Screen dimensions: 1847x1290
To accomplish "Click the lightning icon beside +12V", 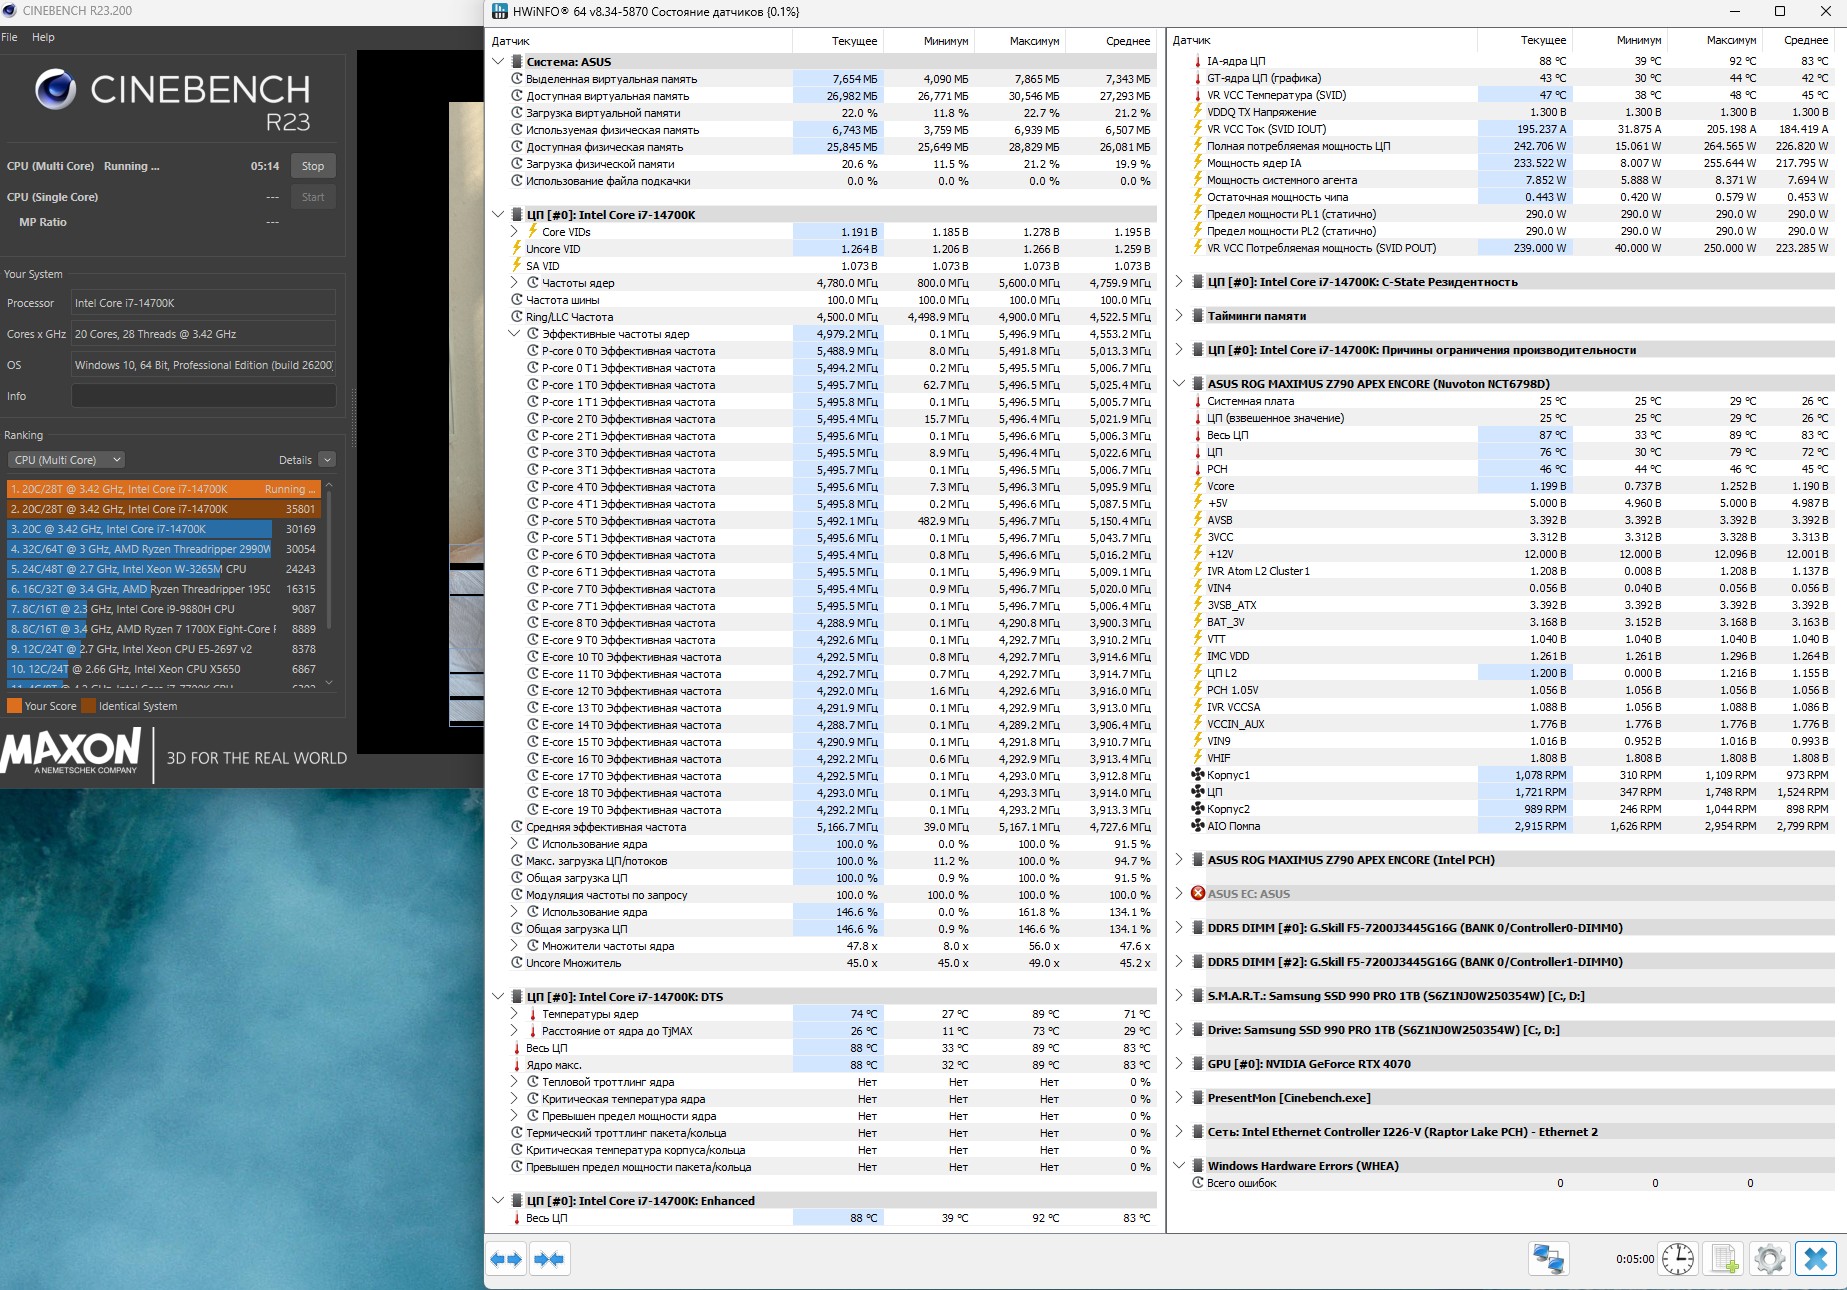I will coord(1198,554).
